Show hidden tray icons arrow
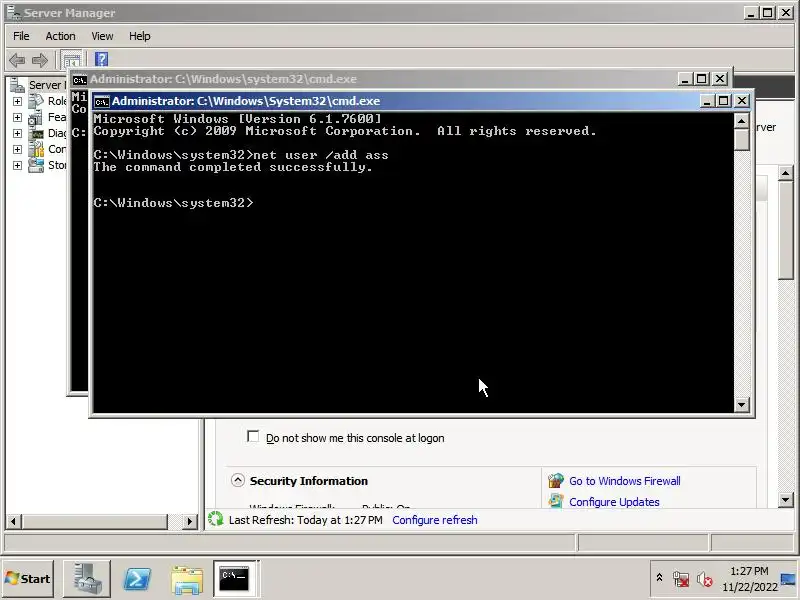800x600 pixels. tap(659, 578)
